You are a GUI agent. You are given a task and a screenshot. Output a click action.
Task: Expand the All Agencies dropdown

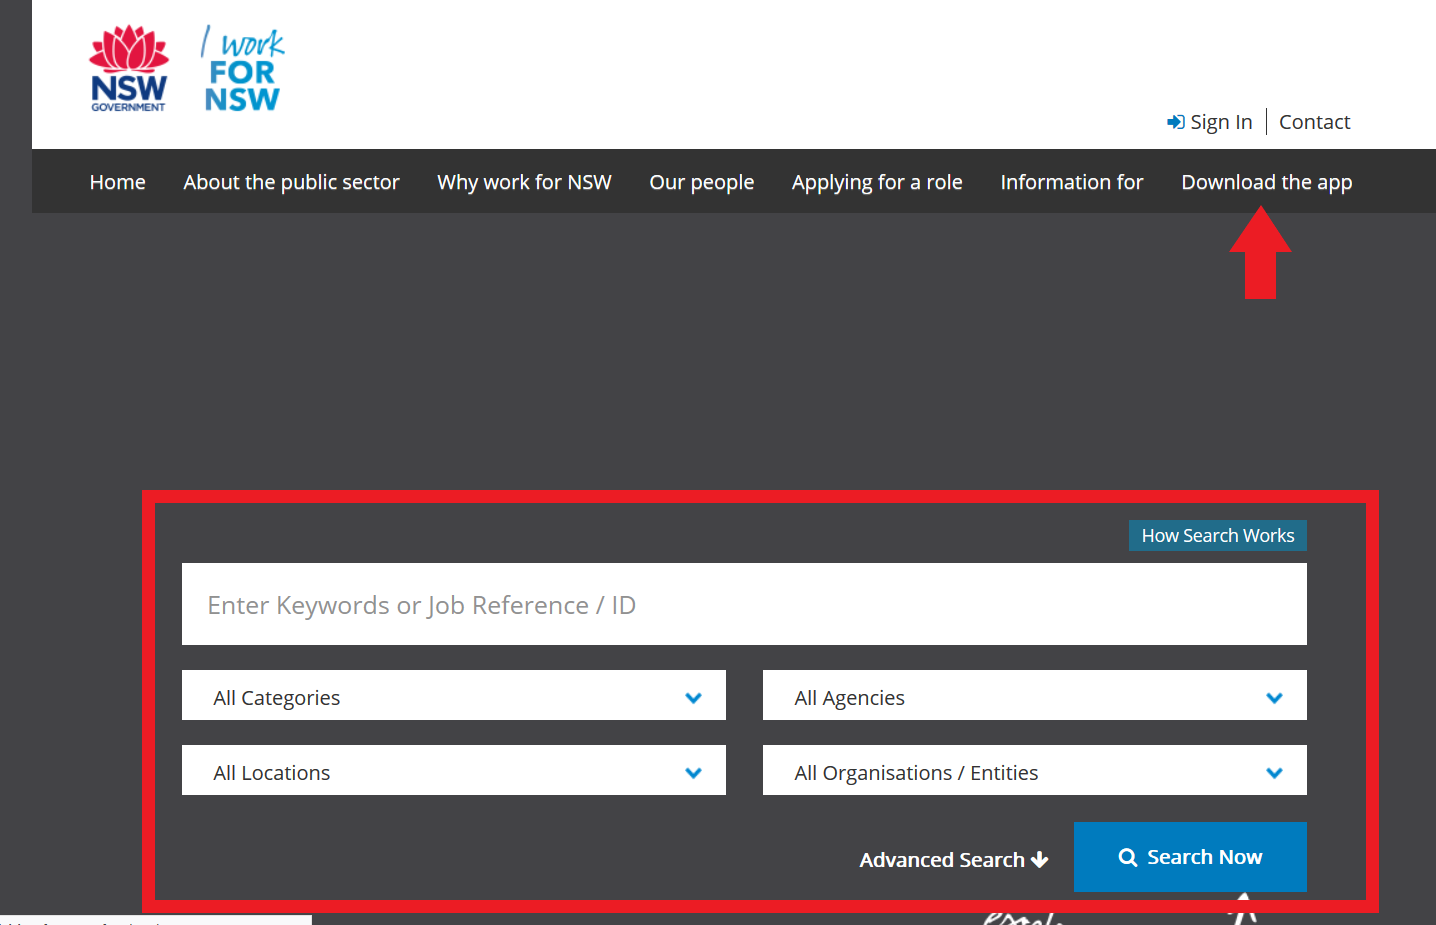pos(1034,695)
